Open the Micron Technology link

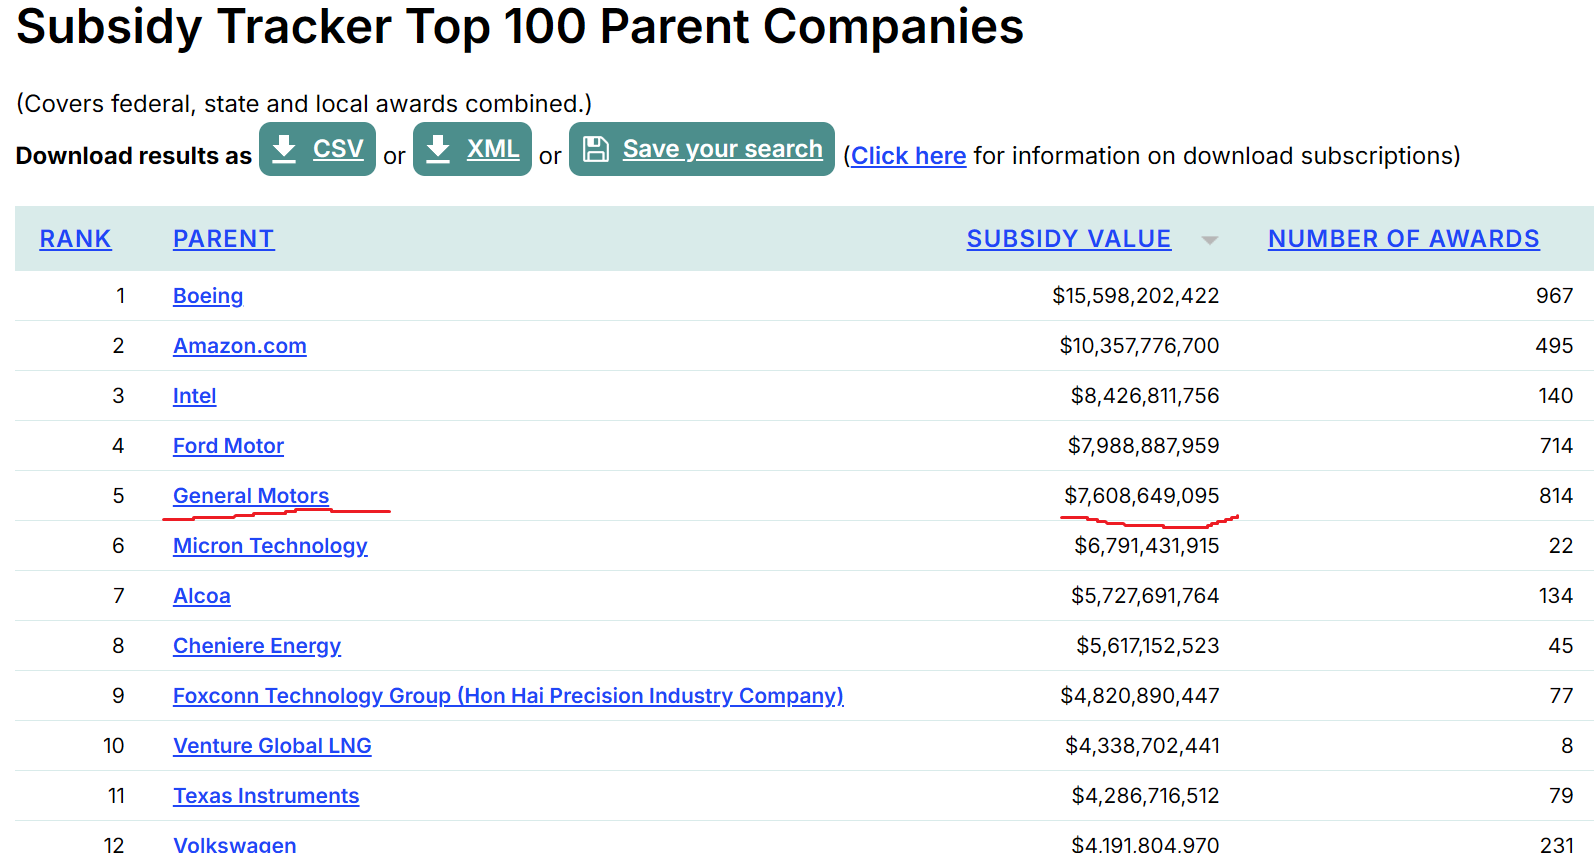[x=270, y=546]
